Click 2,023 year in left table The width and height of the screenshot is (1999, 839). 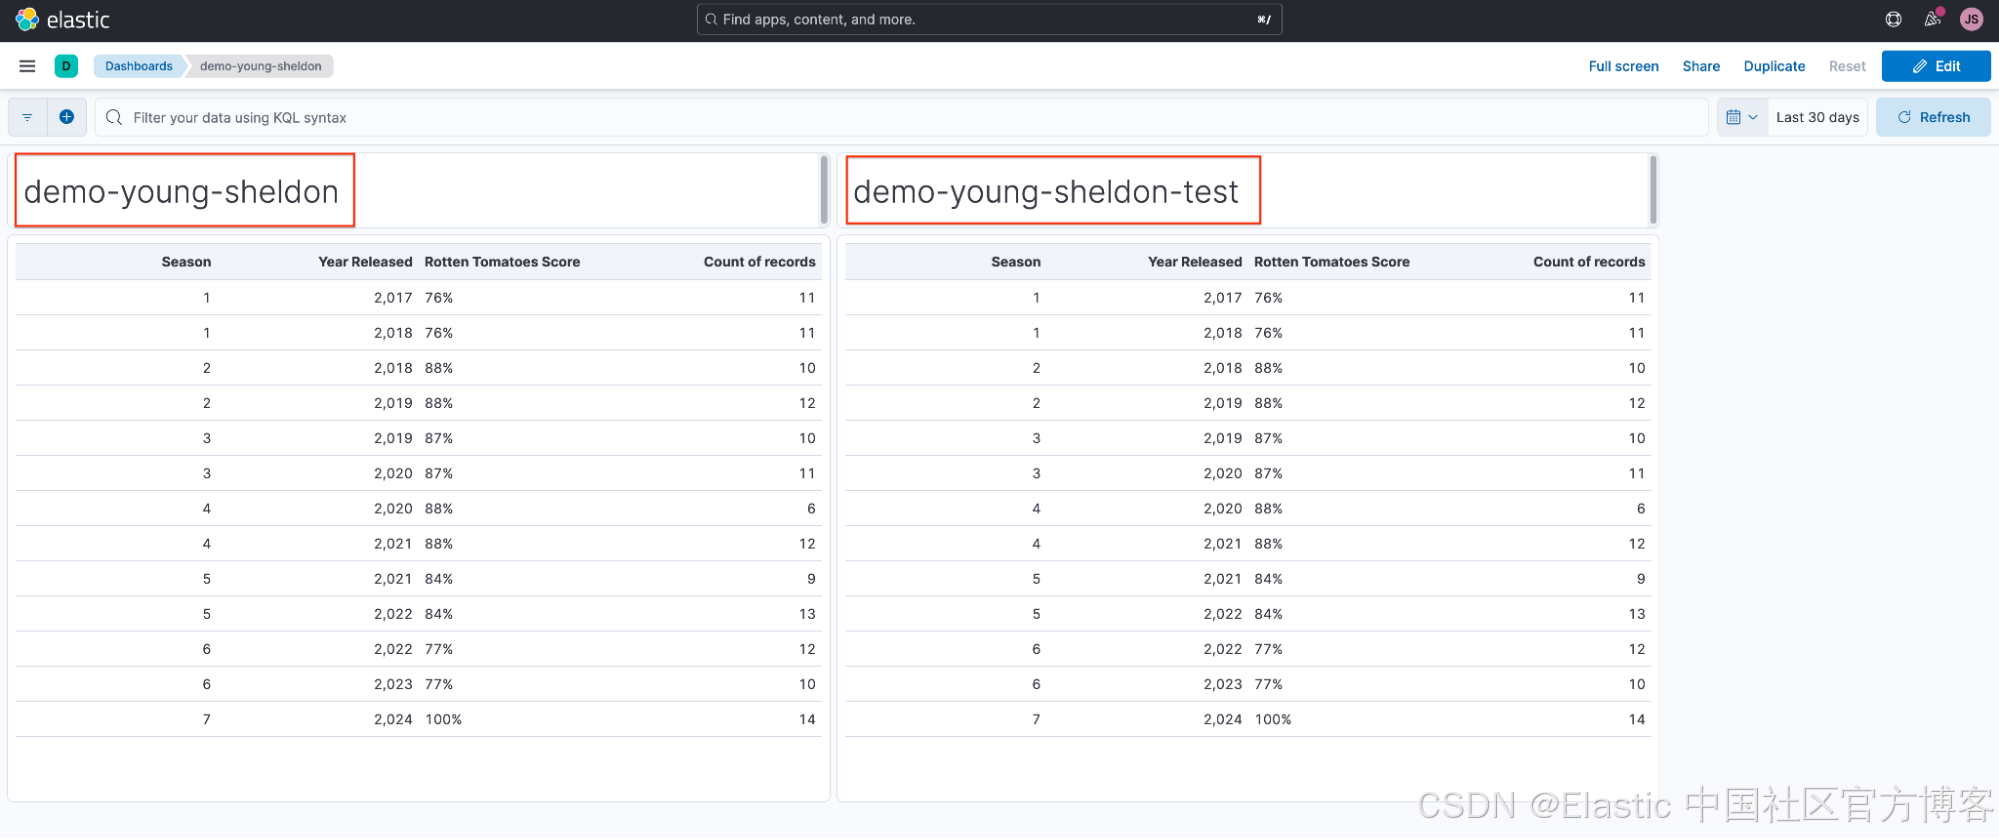pos(393,684)
